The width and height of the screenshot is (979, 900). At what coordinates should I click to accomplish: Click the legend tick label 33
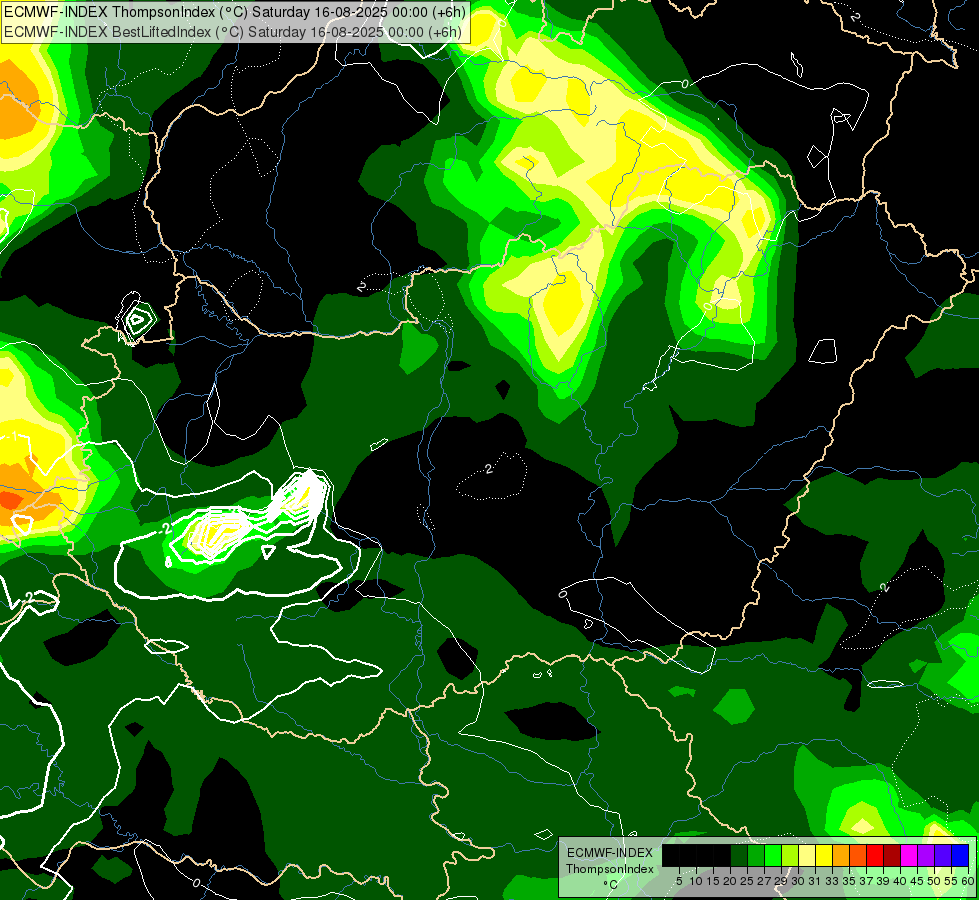click(x=832, y=881)
